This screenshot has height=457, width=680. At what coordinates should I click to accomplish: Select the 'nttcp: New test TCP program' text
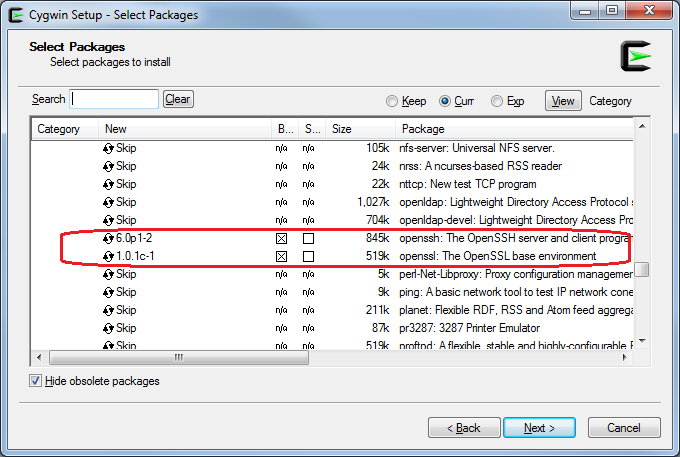[x=468, y=184]
